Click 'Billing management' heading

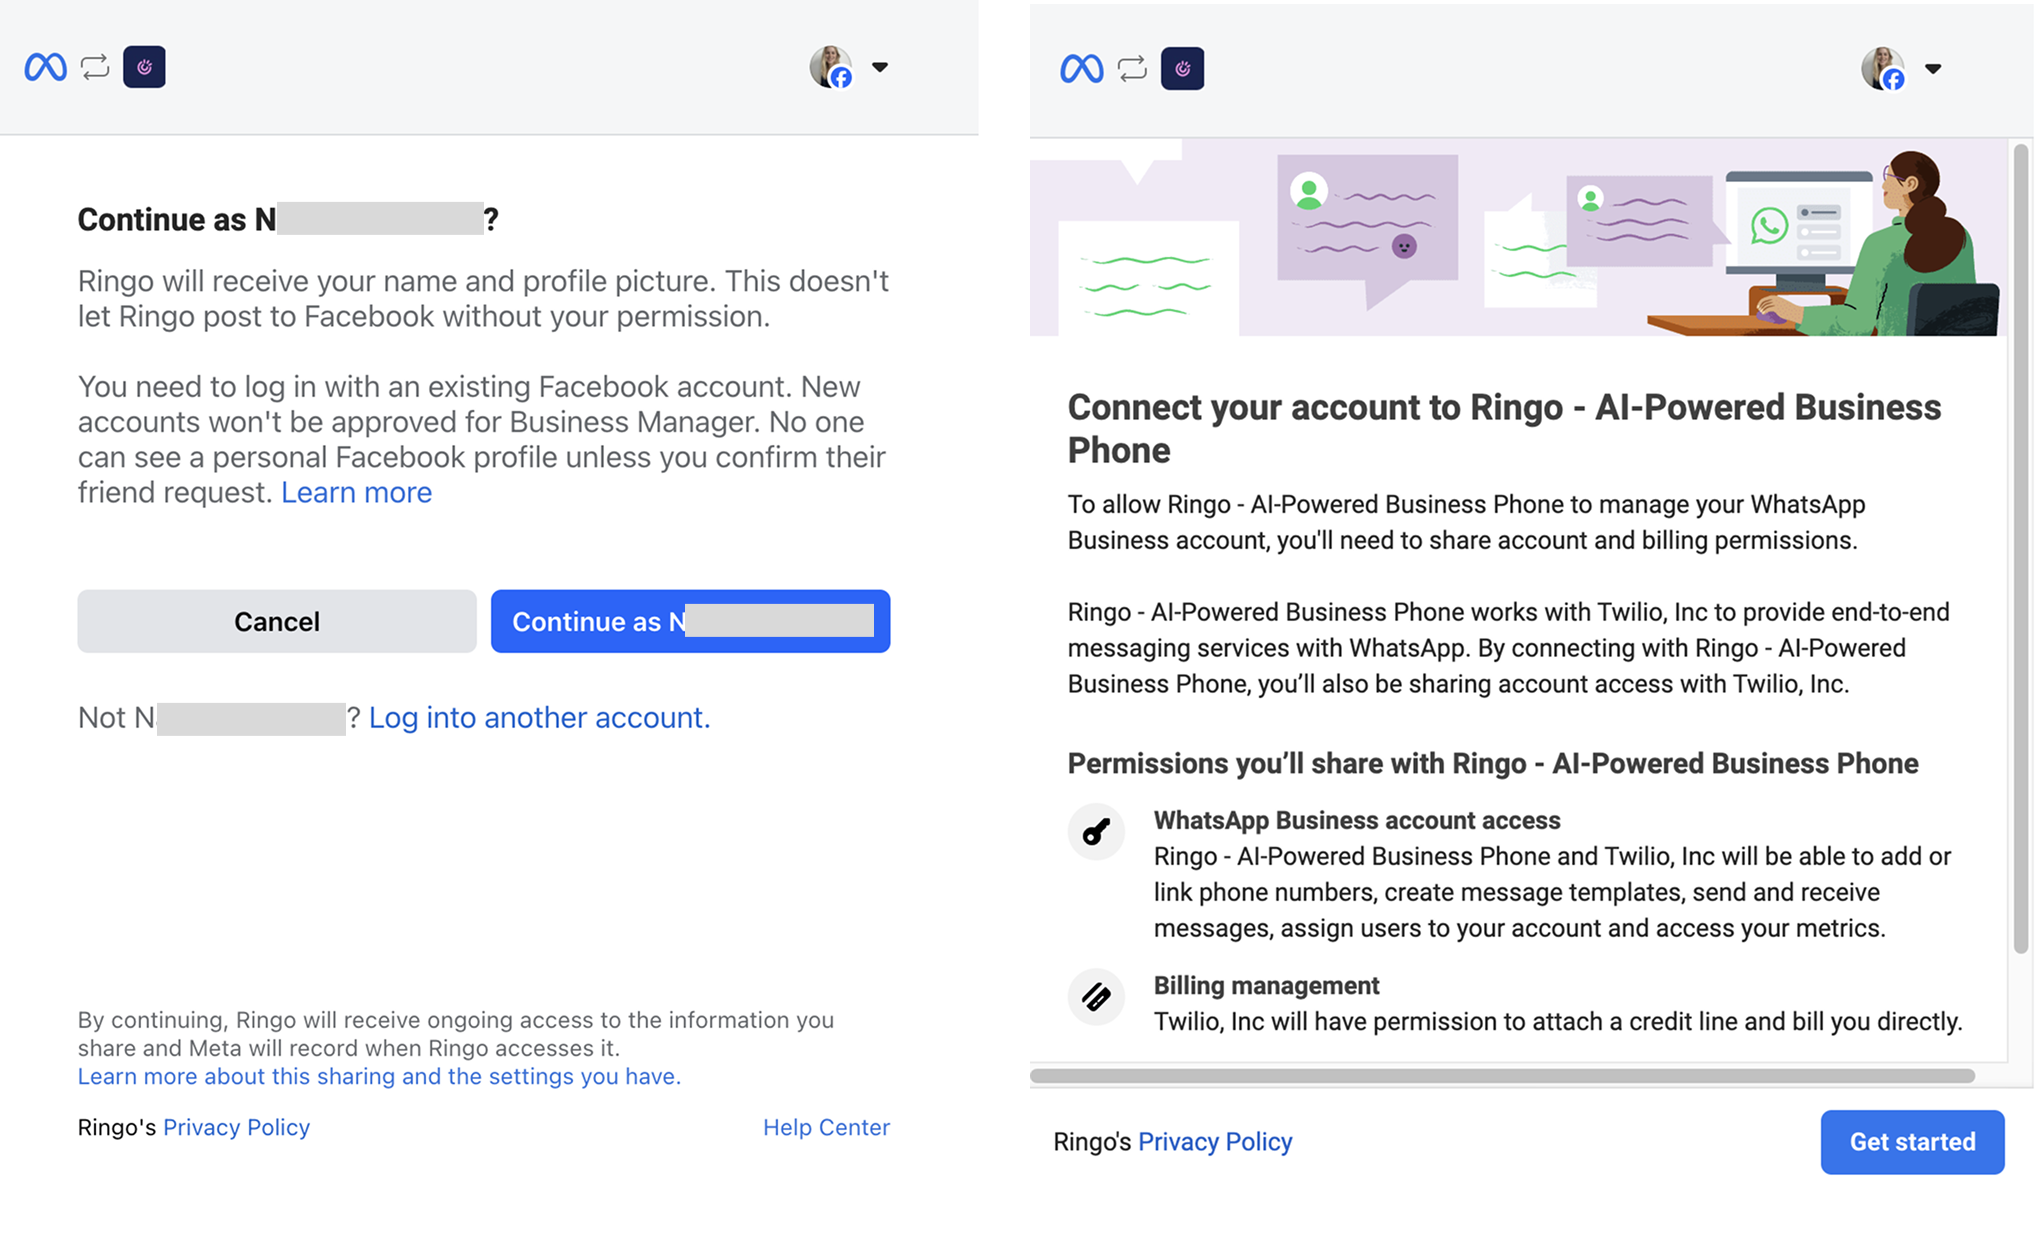1266,985
